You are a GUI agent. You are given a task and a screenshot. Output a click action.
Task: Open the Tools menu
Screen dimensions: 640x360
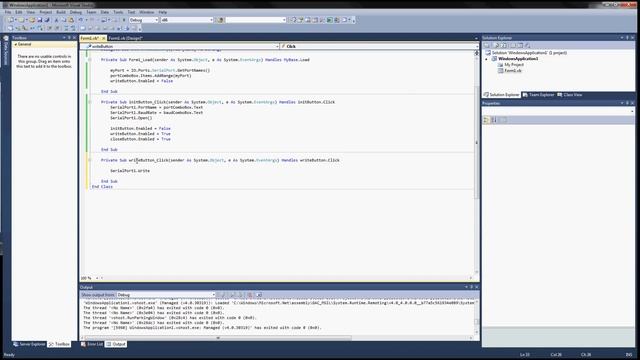pyautogui.click(x=118, y=12)
